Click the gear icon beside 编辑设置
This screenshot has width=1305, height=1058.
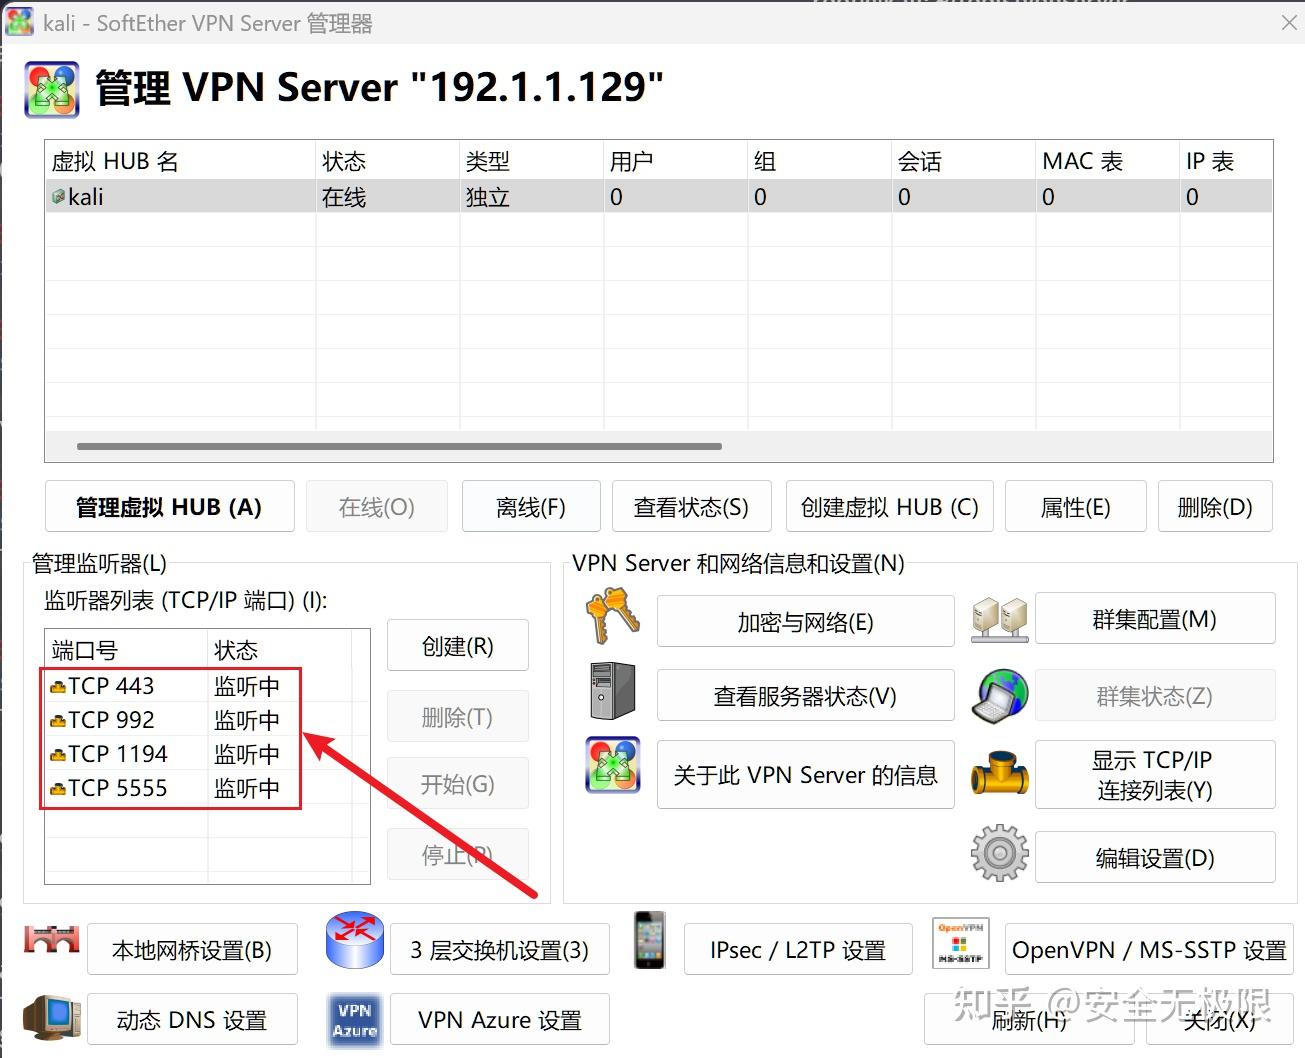tap(997, 852)
